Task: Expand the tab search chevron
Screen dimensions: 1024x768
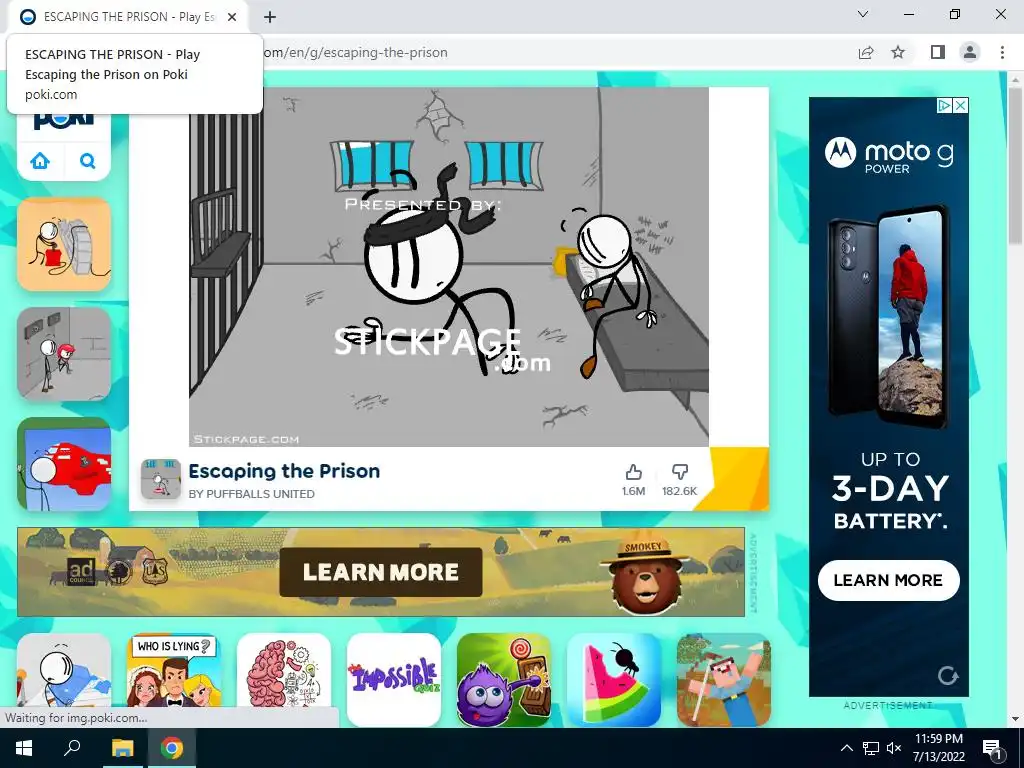Action: [863, 14]
